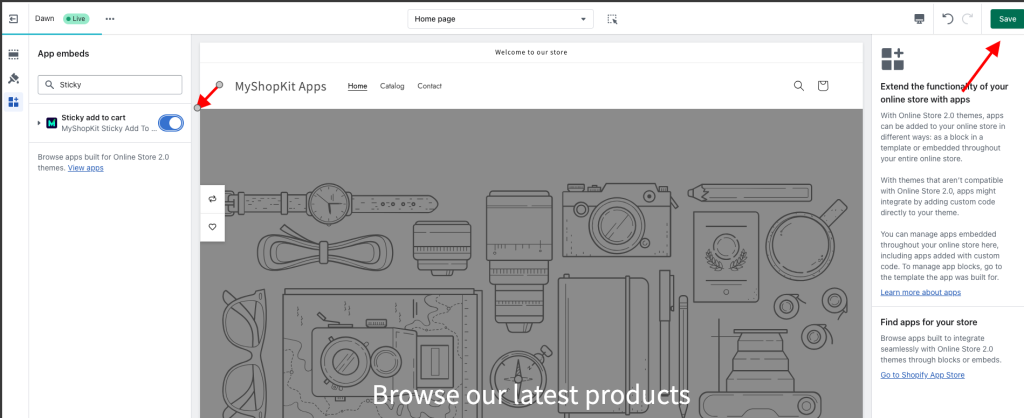Click the Find apps for your store heading
The width and height of the screenshot is (1024, 418).
click(929, 322)
